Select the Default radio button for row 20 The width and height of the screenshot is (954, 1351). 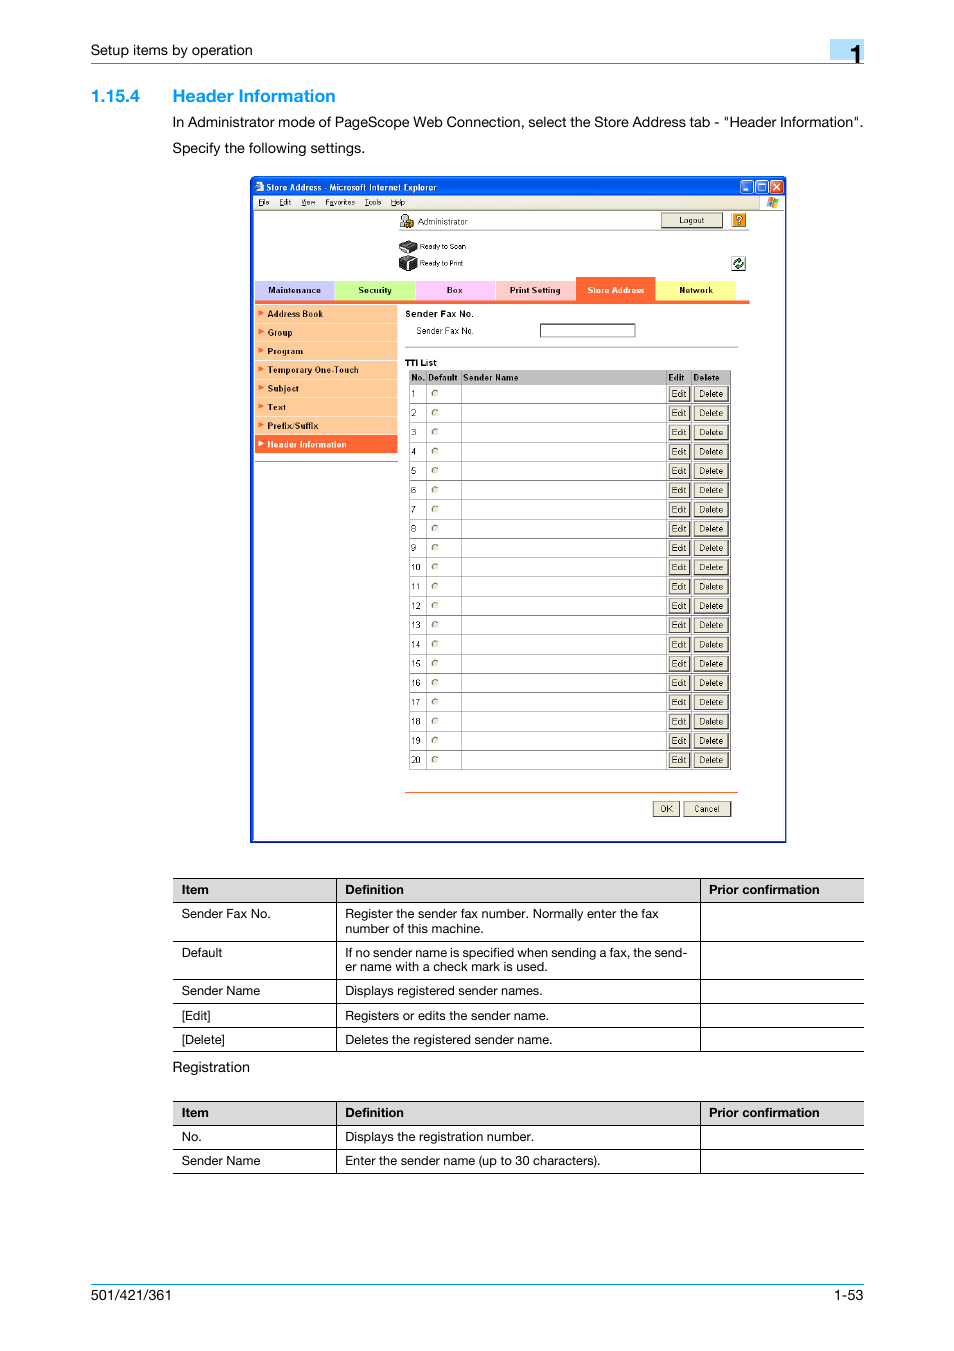435,759
